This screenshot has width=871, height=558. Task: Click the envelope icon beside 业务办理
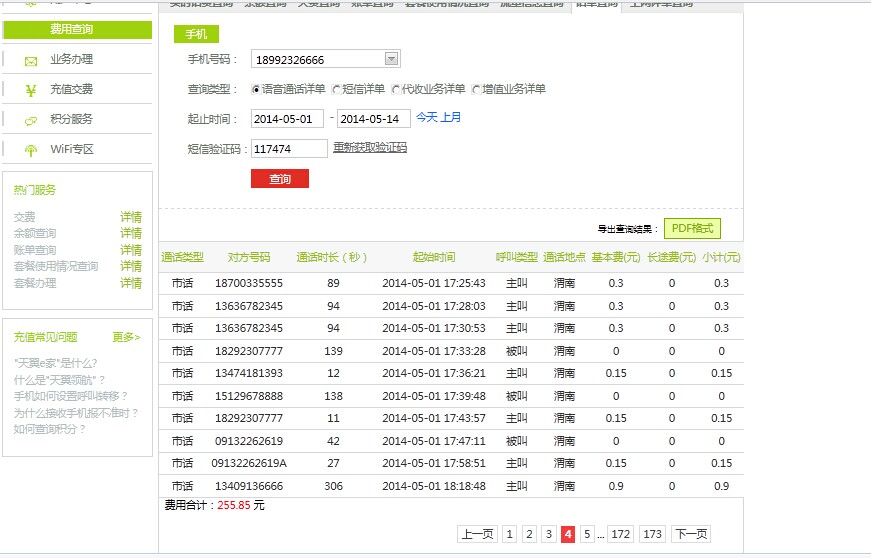[31, 61]
